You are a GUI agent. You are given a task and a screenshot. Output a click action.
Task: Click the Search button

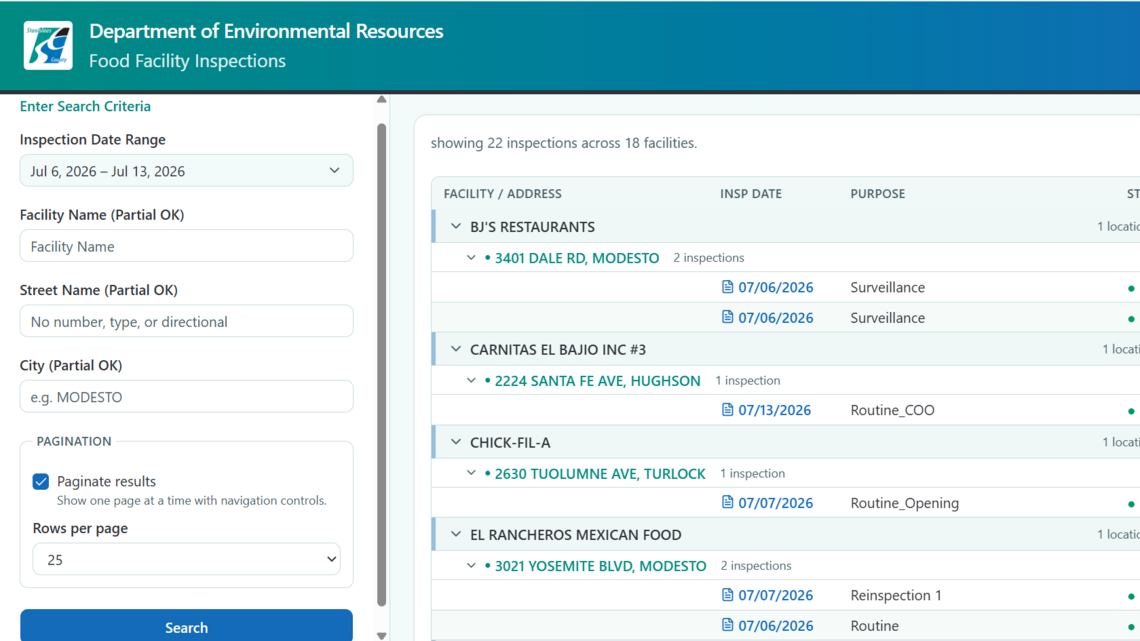click(186, 626)
